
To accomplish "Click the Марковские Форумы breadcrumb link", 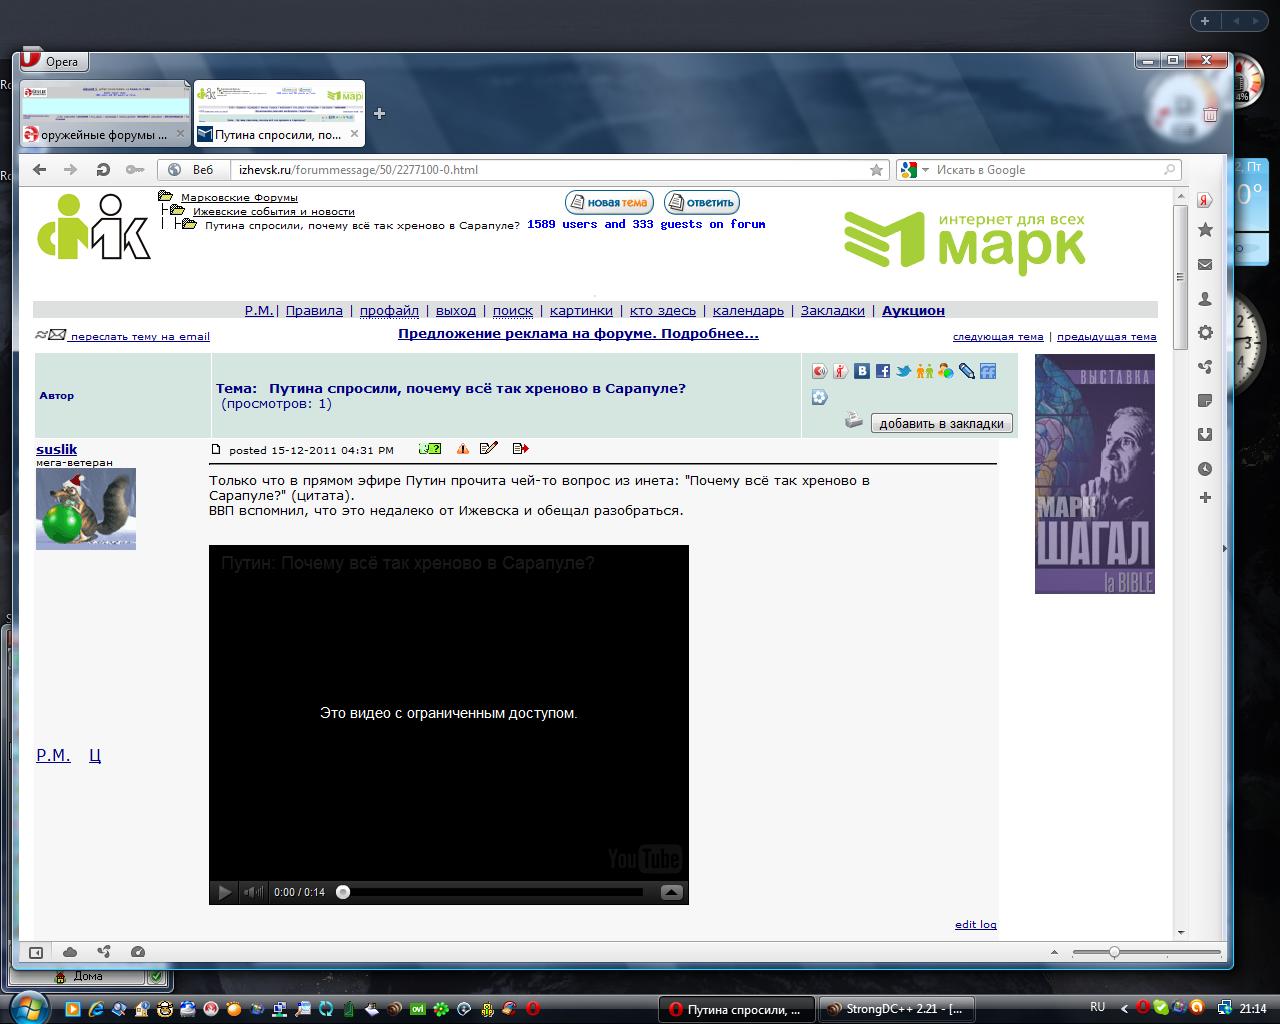I will (x=239, y=197).
